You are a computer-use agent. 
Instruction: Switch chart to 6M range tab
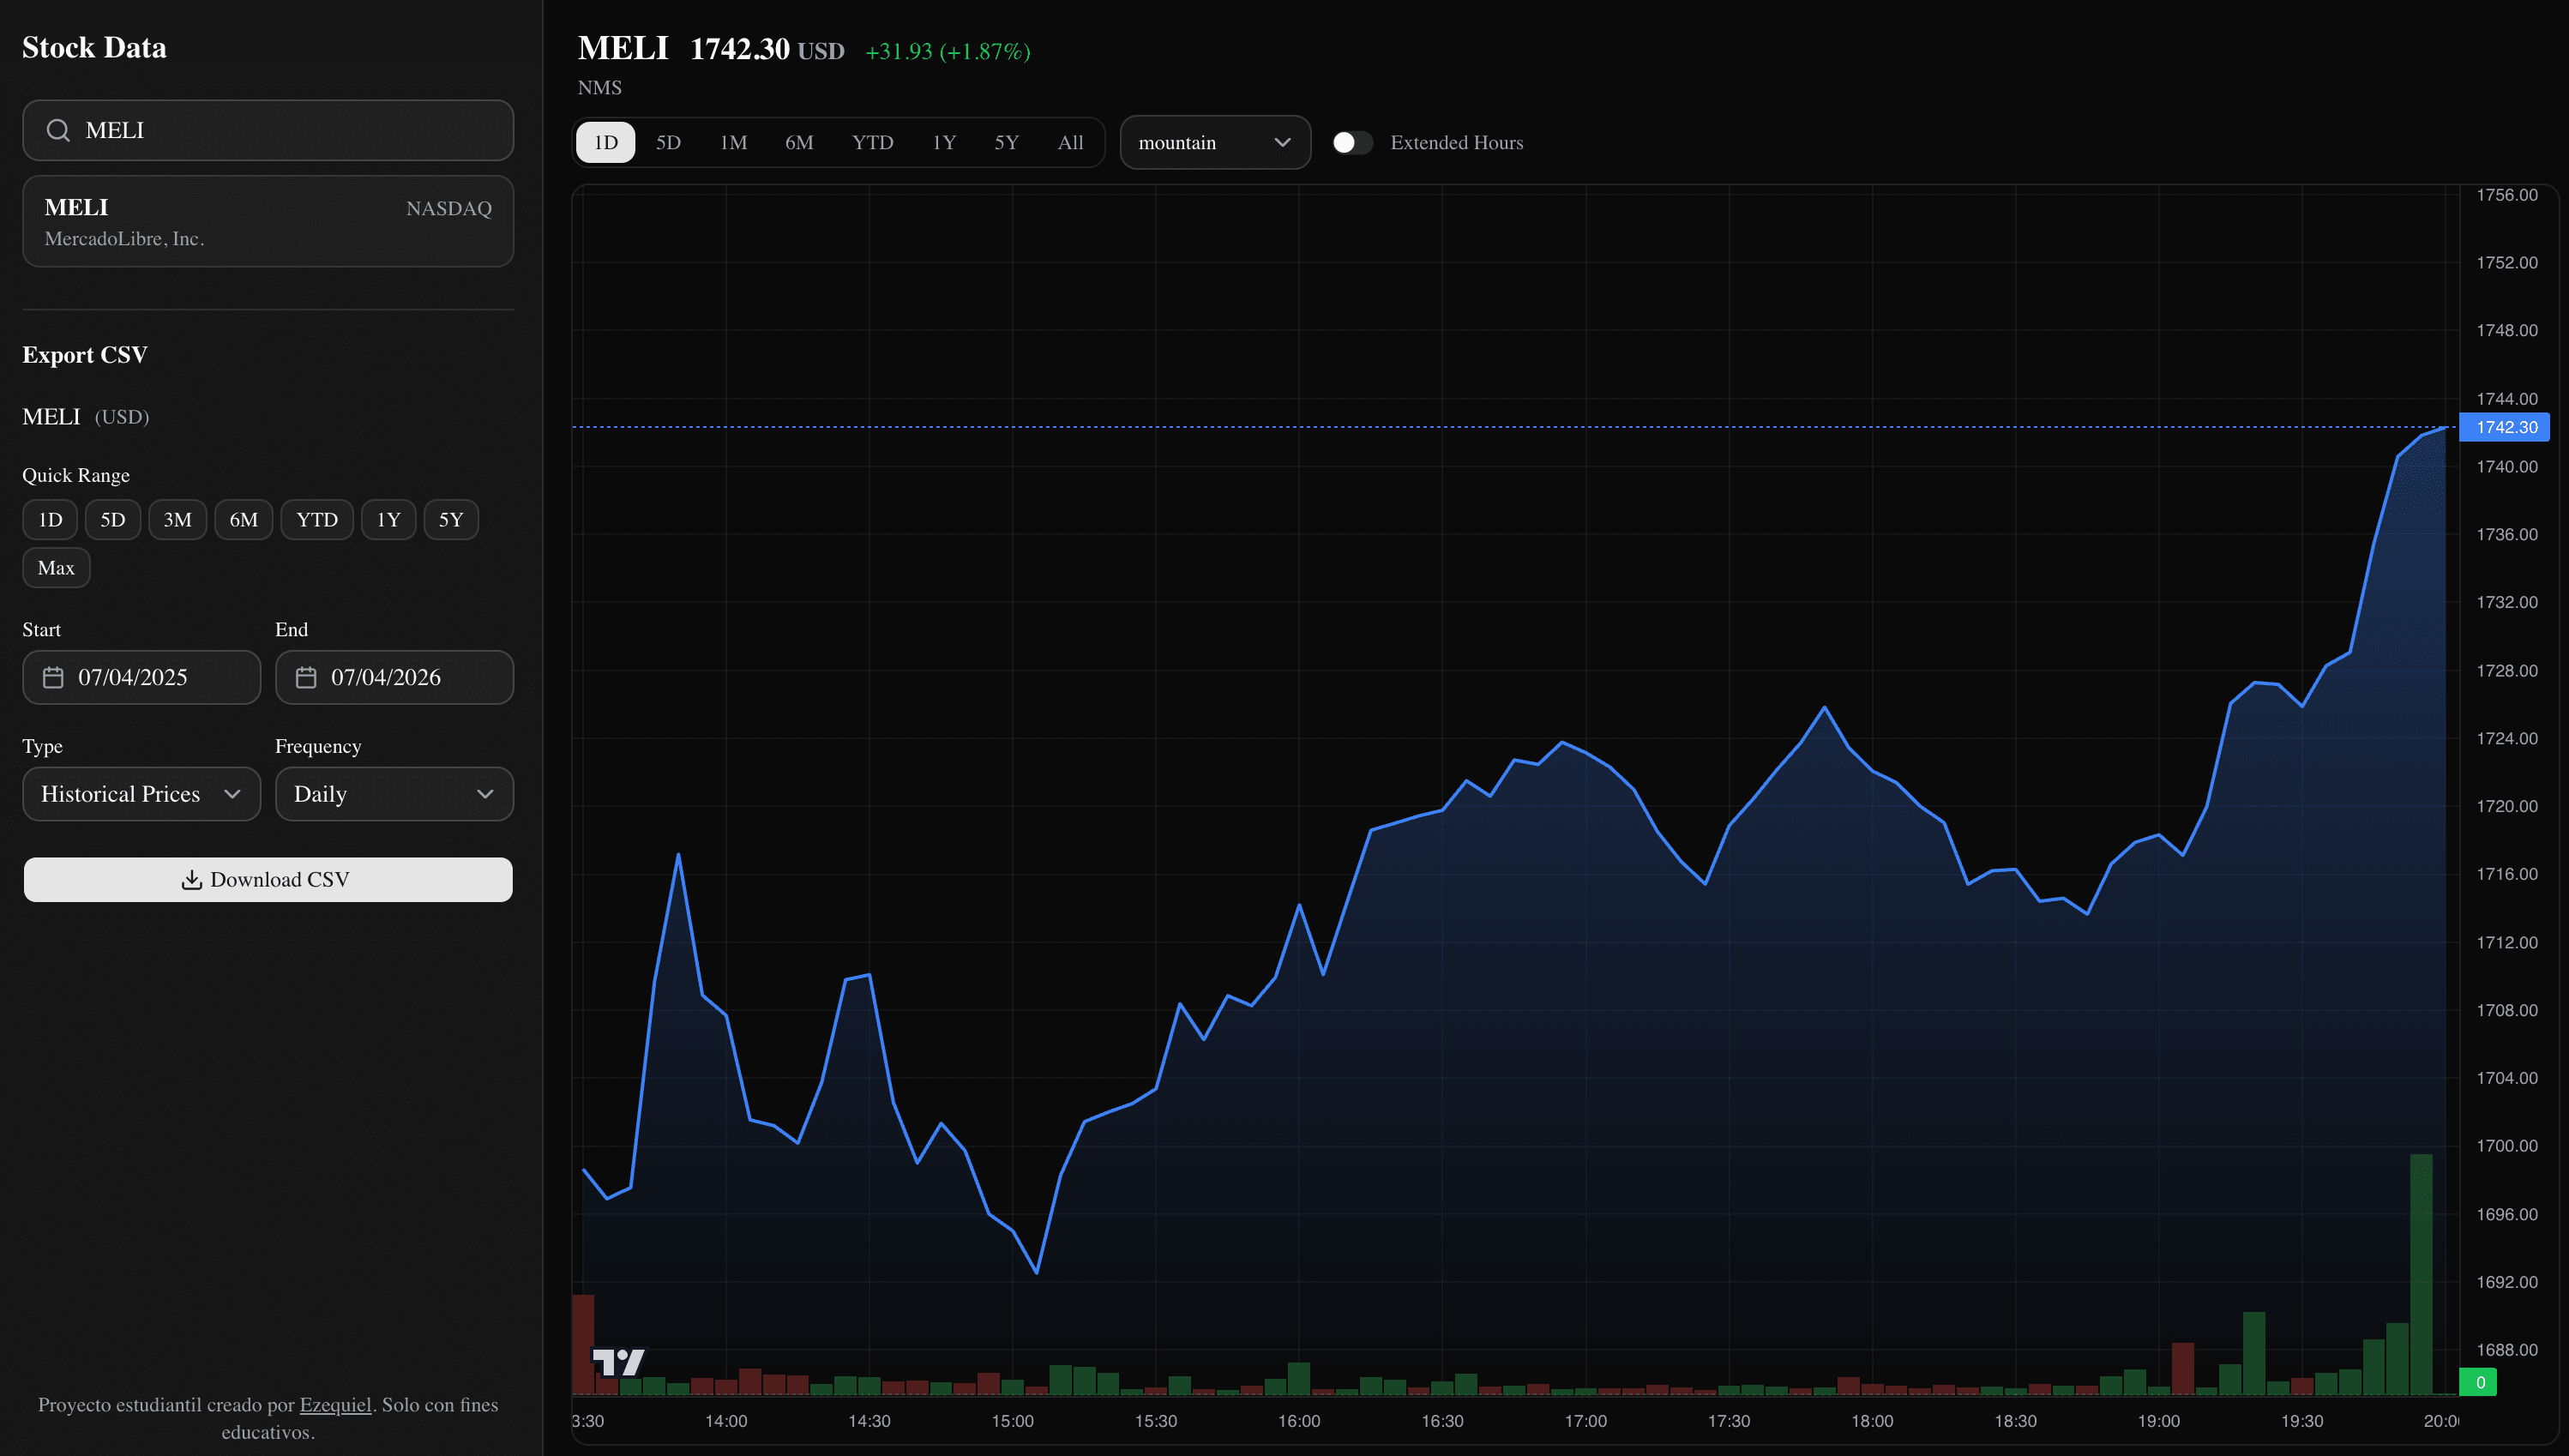[x=799, y=142]
